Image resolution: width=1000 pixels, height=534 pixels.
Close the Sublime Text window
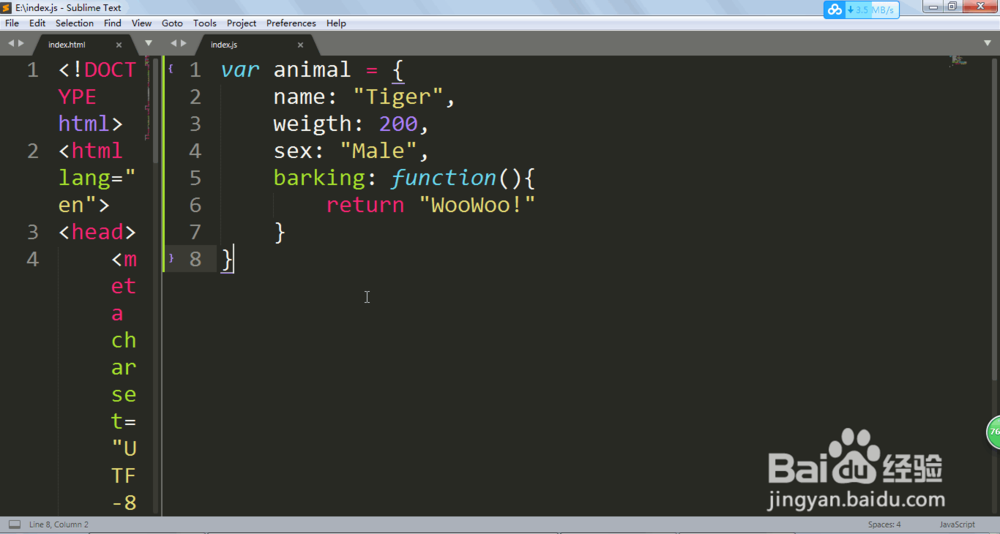(x=981, y=6)
